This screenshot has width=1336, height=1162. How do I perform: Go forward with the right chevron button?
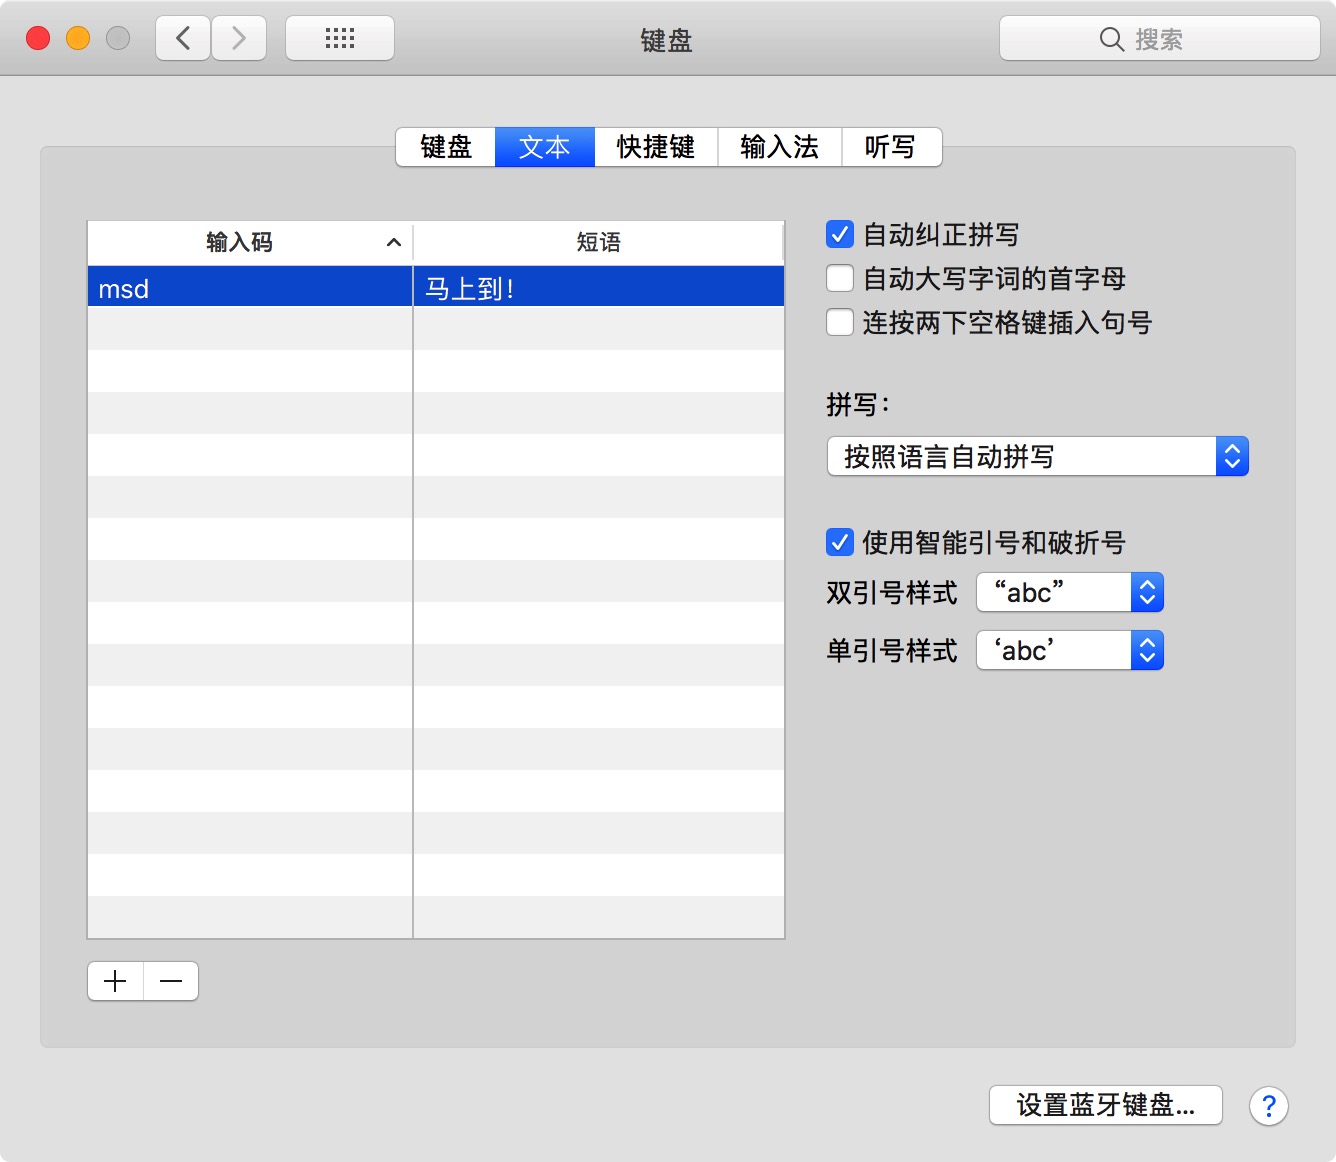239,39
